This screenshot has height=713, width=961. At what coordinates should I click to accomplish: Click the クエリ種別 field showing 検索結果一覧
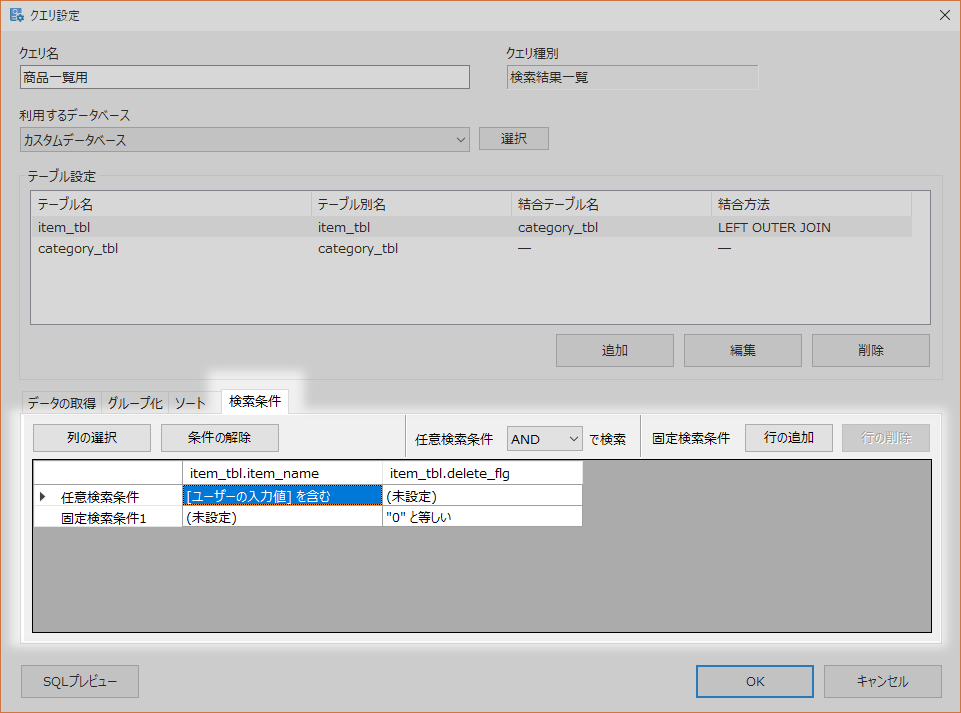pos(632,77)
